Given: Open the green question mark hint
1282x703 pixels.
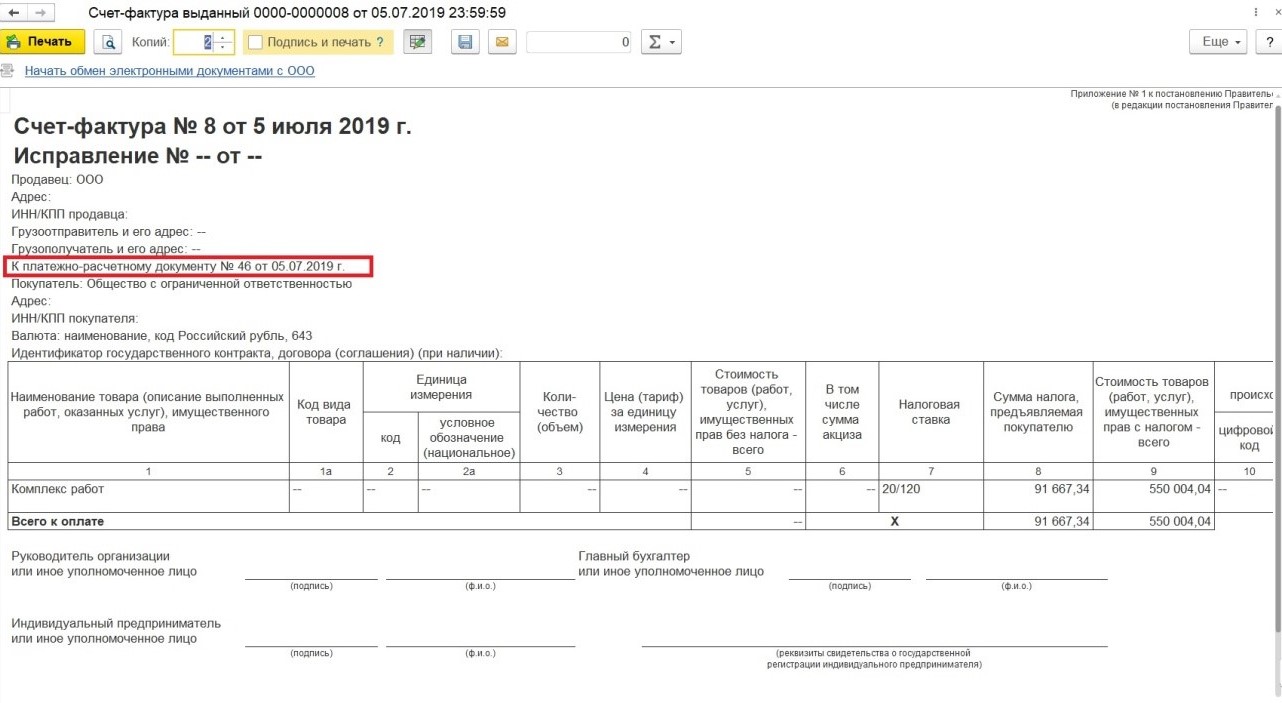Looking at the screenshot, I should [x=380, y=42].
